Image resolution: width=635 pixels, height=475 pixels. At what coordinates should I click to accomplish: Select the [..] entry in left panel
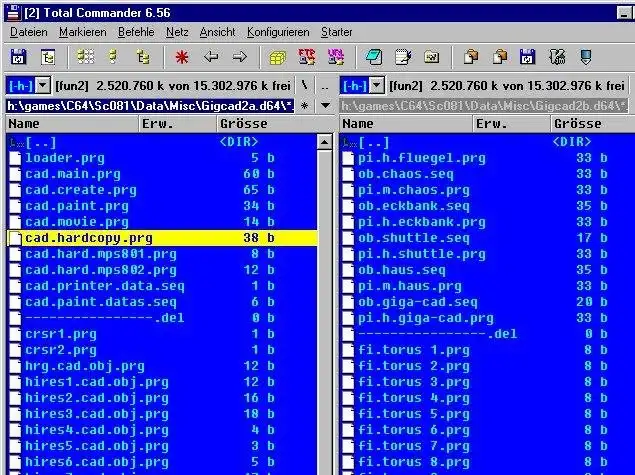point(162,142)
